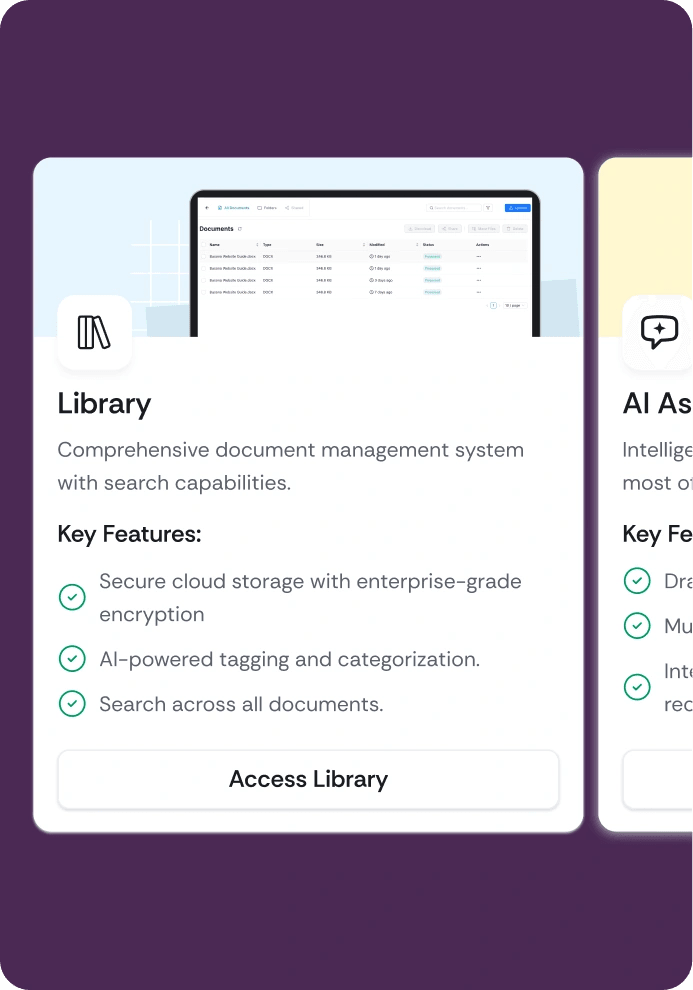Image resolution: width=693 pixels, height=990 pixels.
Task: Click check icon beside Search across all documents
Action: coord(72,703)
